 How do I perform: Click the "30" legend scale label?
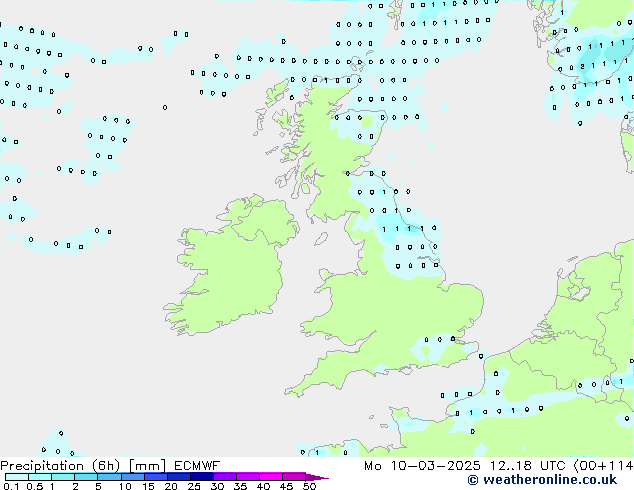coord(217,486)
